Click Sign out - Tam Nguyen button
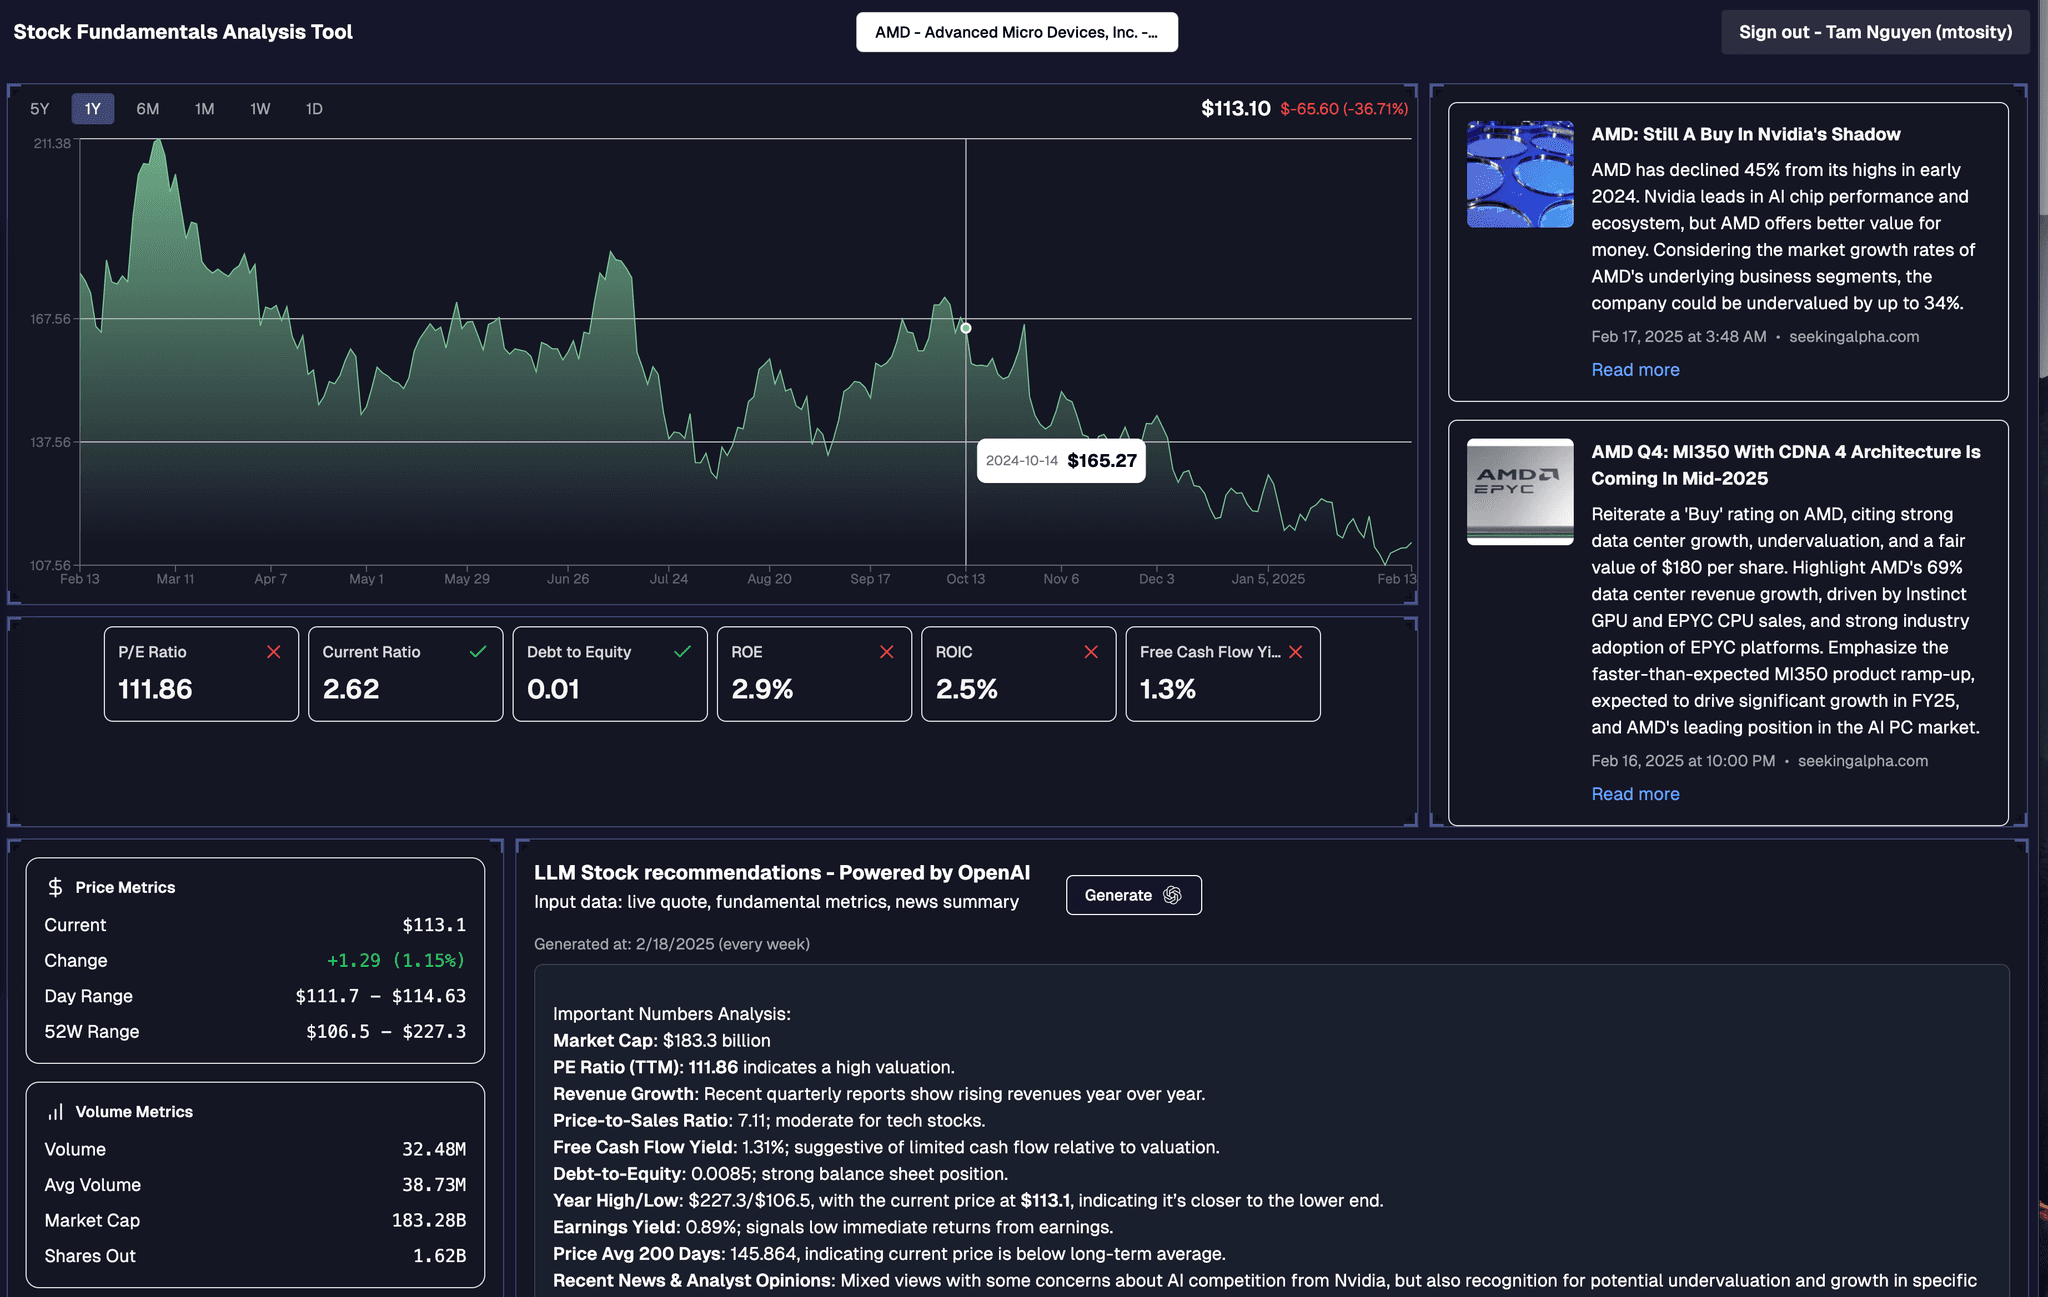The image size is (2048, 1297). [x=1875, y=32]
